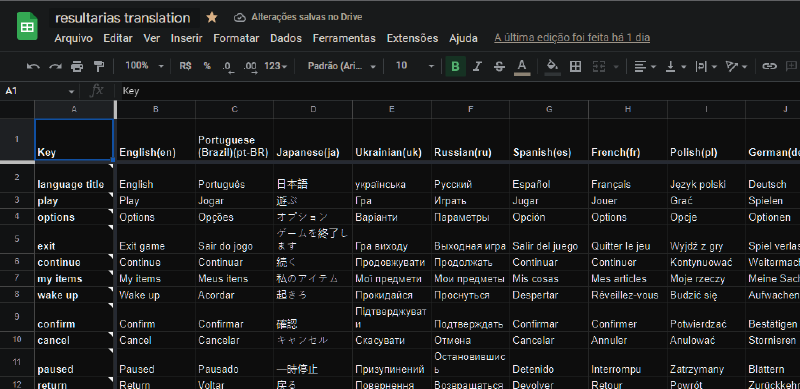
Task: Open the Ver menu
Action: [152, 38]
